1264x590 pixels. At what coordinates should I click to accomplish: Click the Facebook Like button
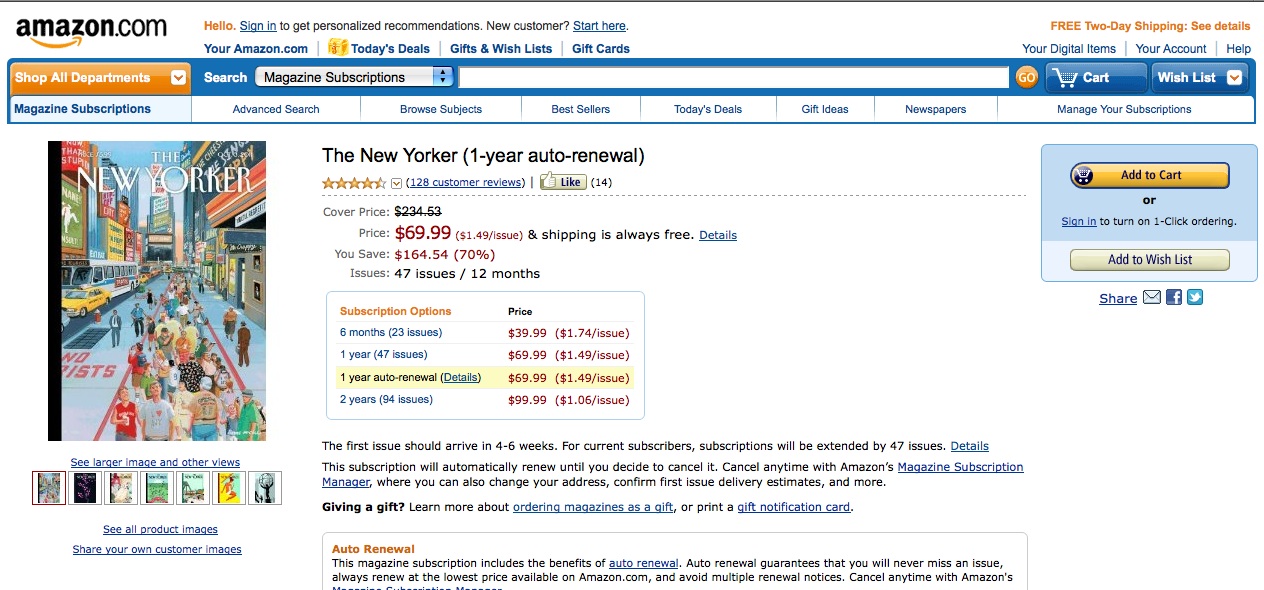click(x=562, y=182)
